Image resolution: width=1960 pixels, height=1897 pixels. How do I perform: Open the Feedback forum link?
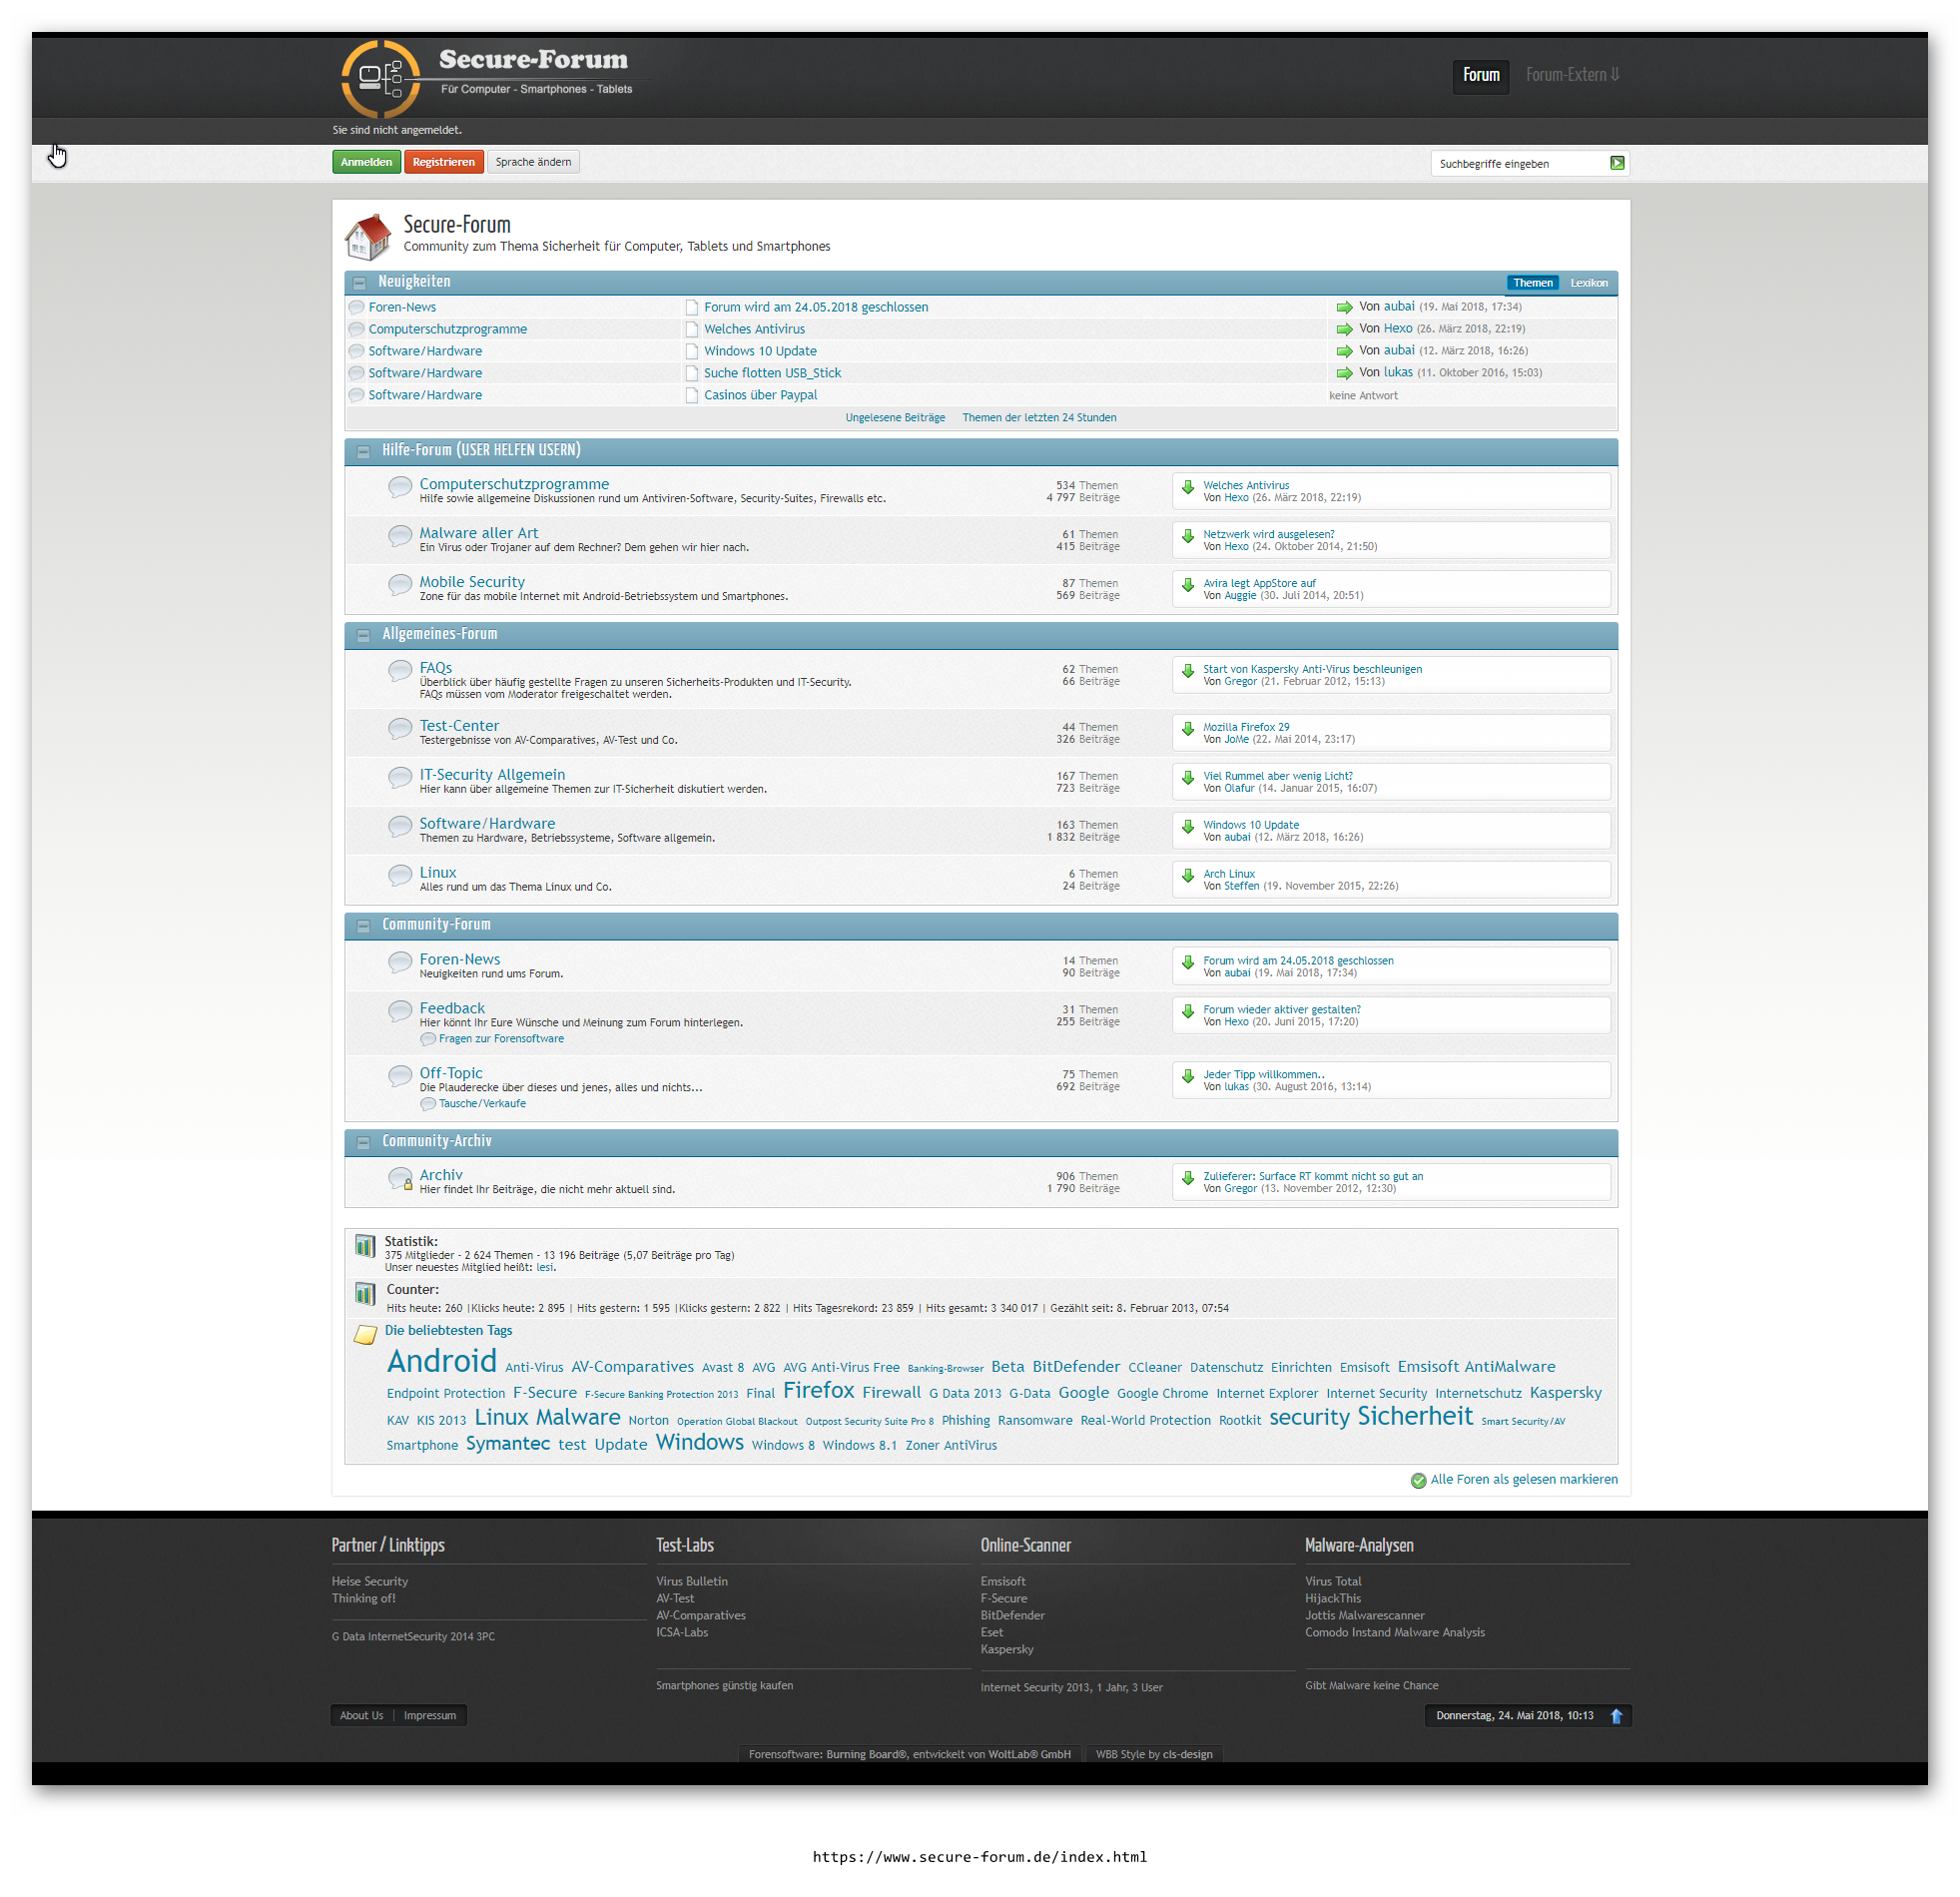click(452, 1009)
